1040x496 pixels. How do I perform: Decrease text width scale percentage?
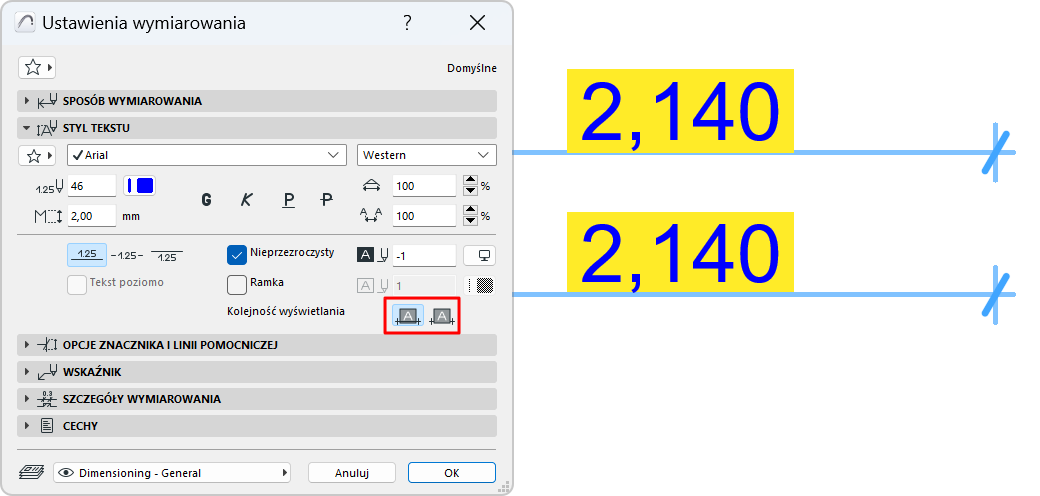(x=470, y=191)
